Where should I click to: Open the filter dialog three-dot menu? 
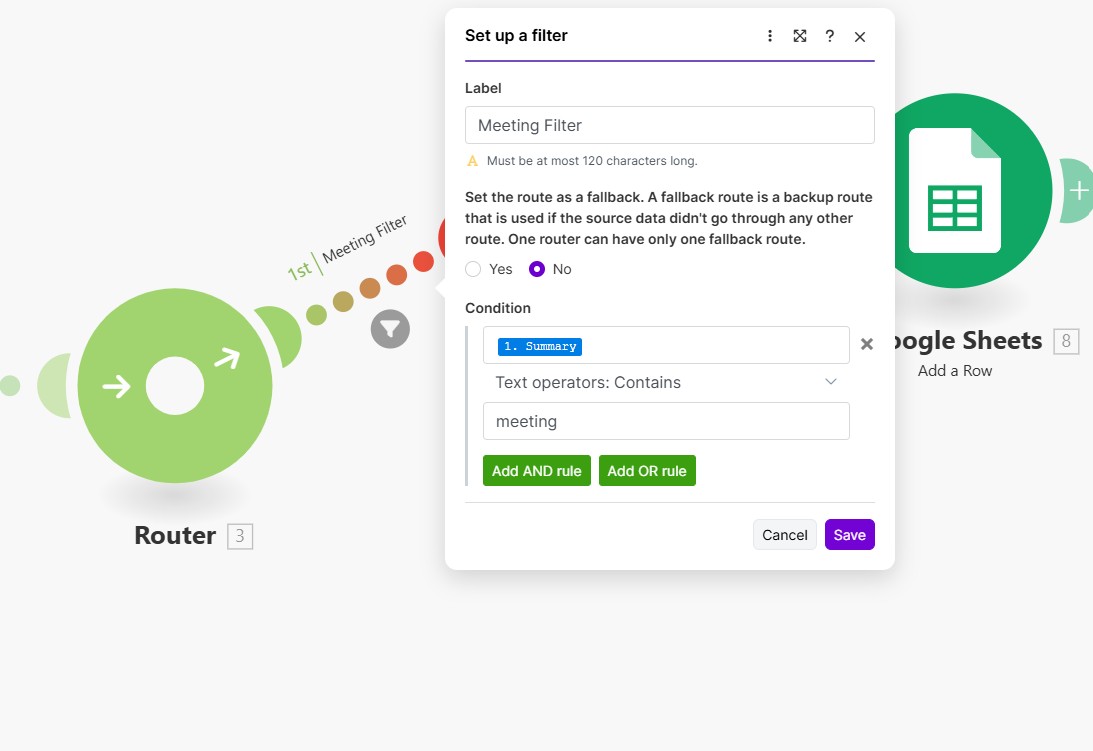click(770, 36)
